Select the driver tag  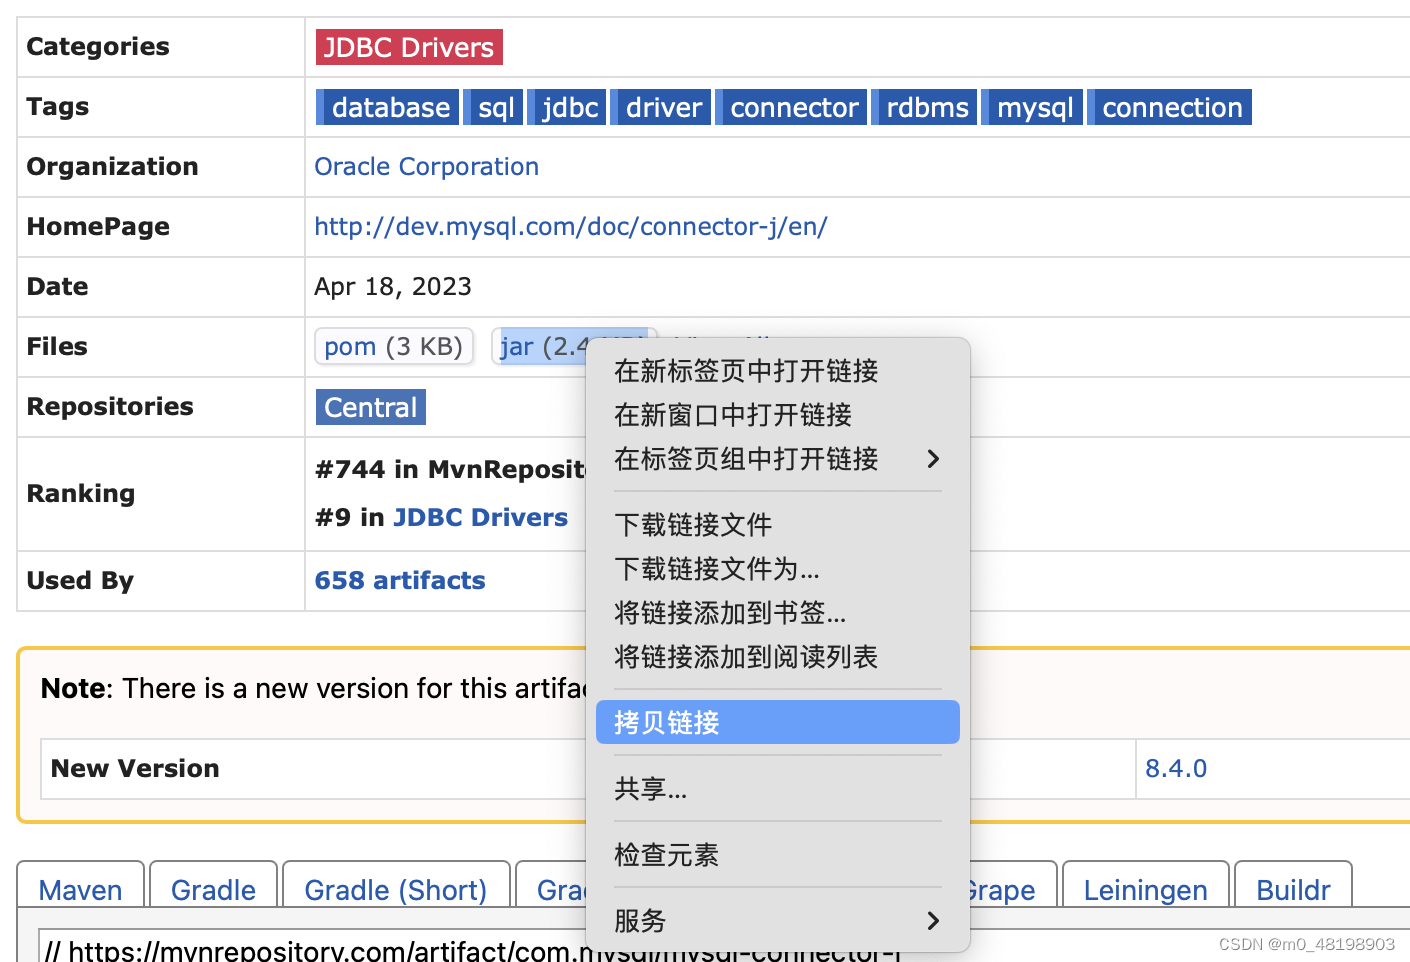click(661, 107)
